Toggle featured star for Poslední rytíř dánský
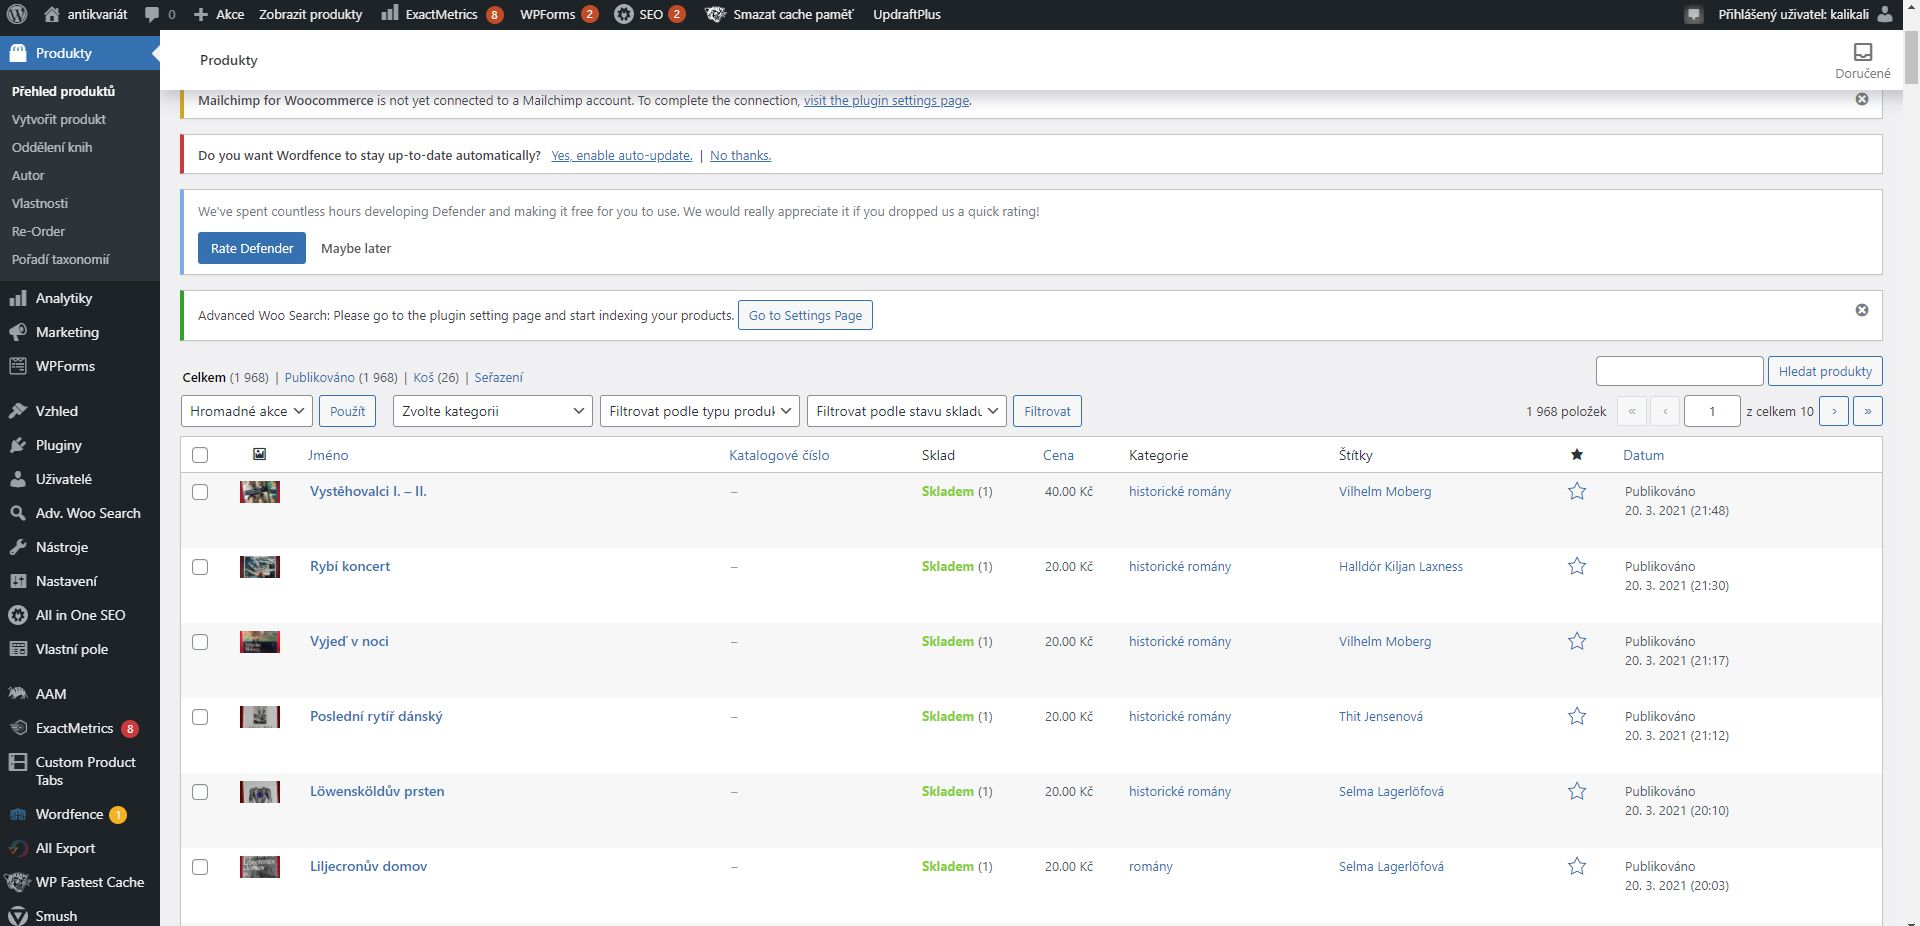 pyautogui.click(x=1577, y=716)
